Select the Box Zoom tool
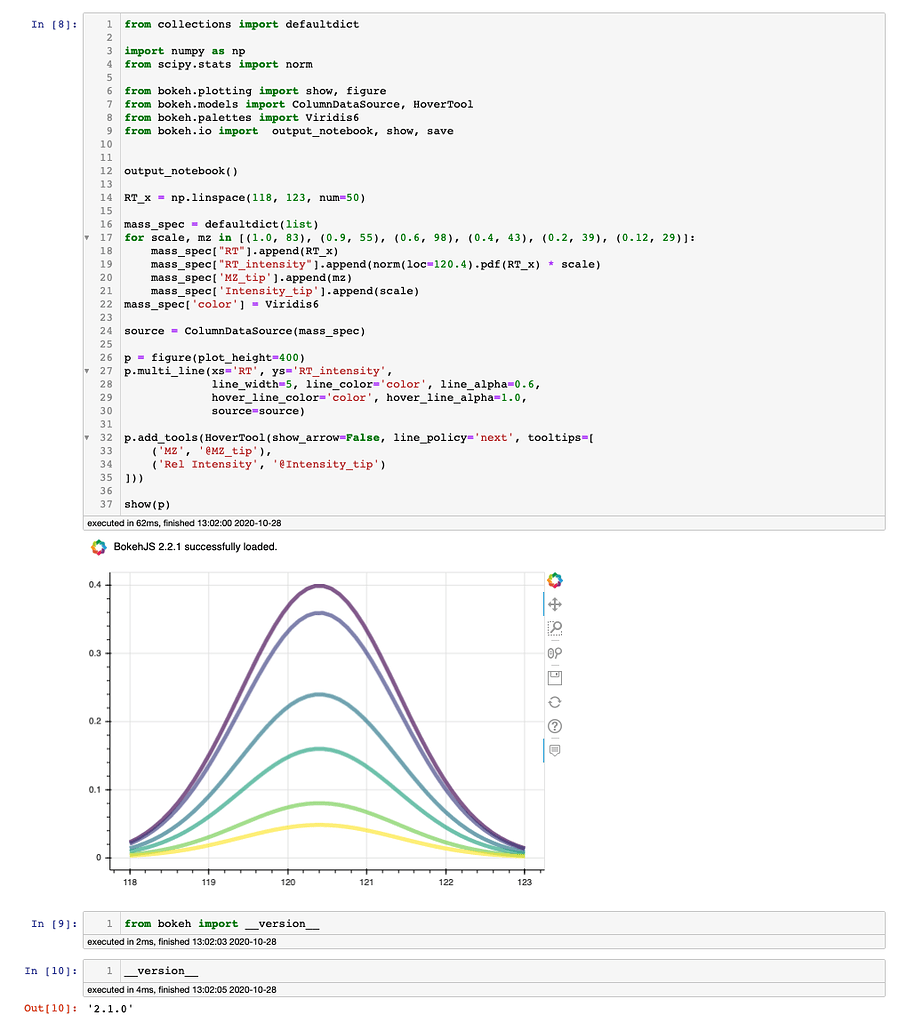 (x=555, y=628)
